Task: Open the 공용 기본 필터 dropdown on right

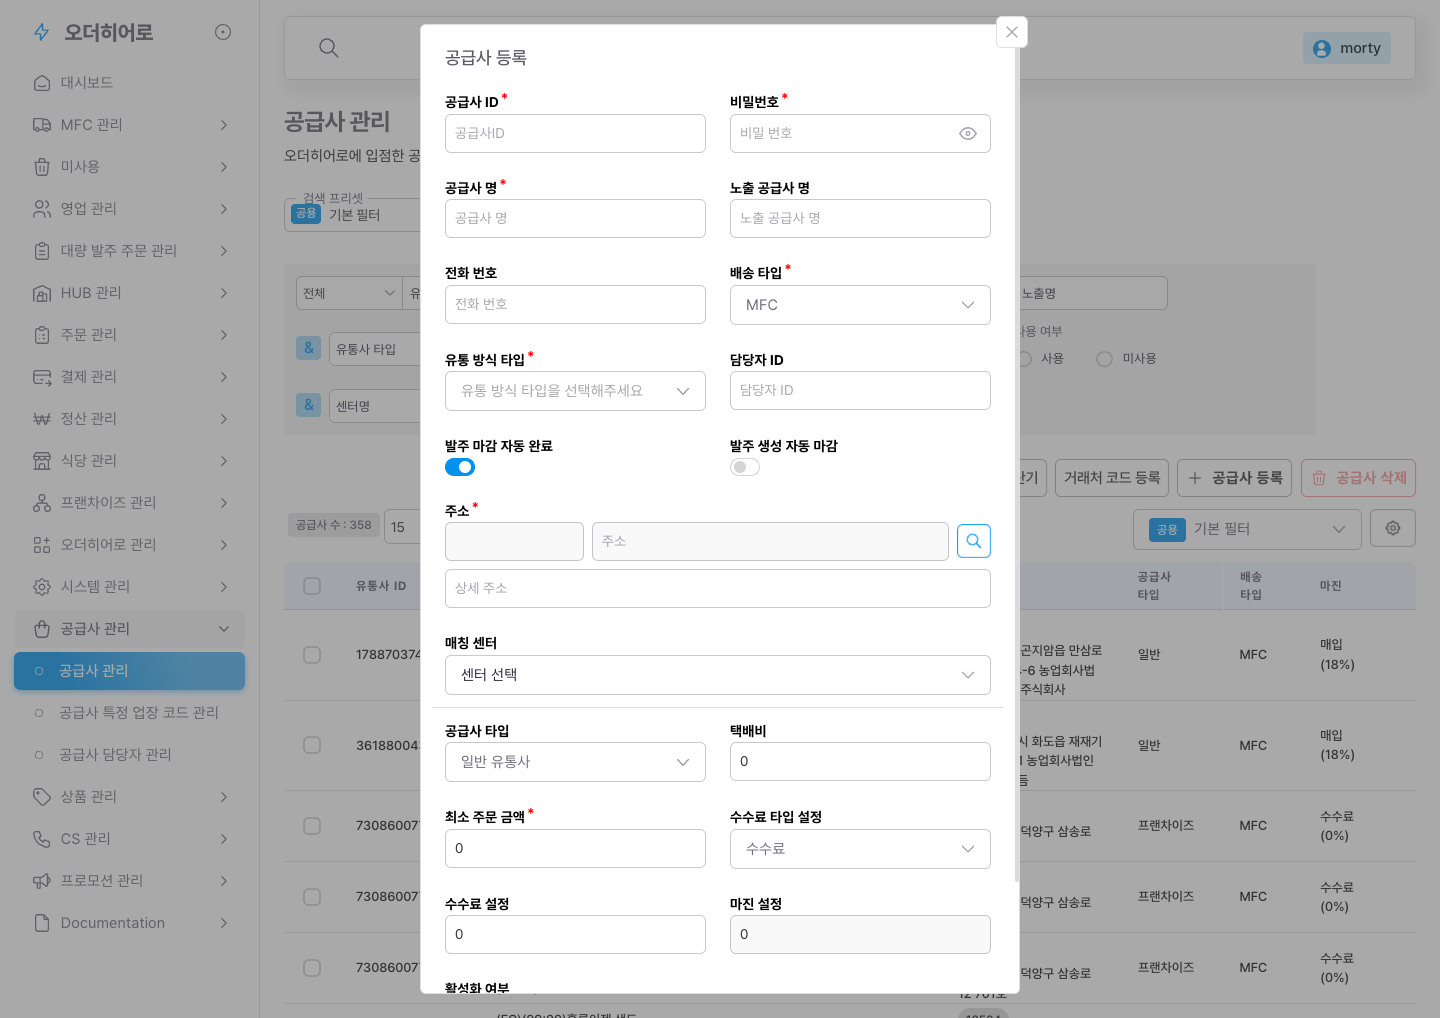Action: (1247, 529)
